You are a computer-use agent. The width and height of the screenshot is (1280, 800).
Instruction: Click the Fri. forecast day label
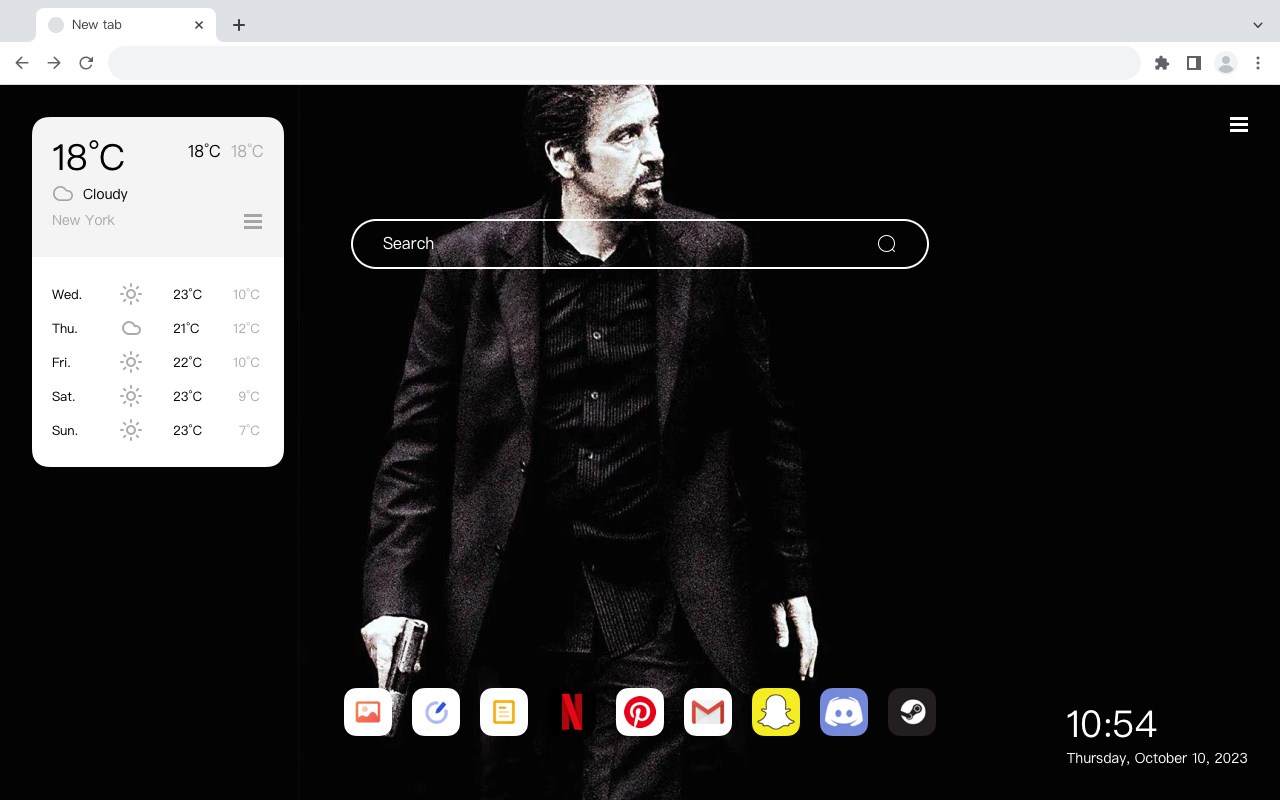click(x=61, y=362)
